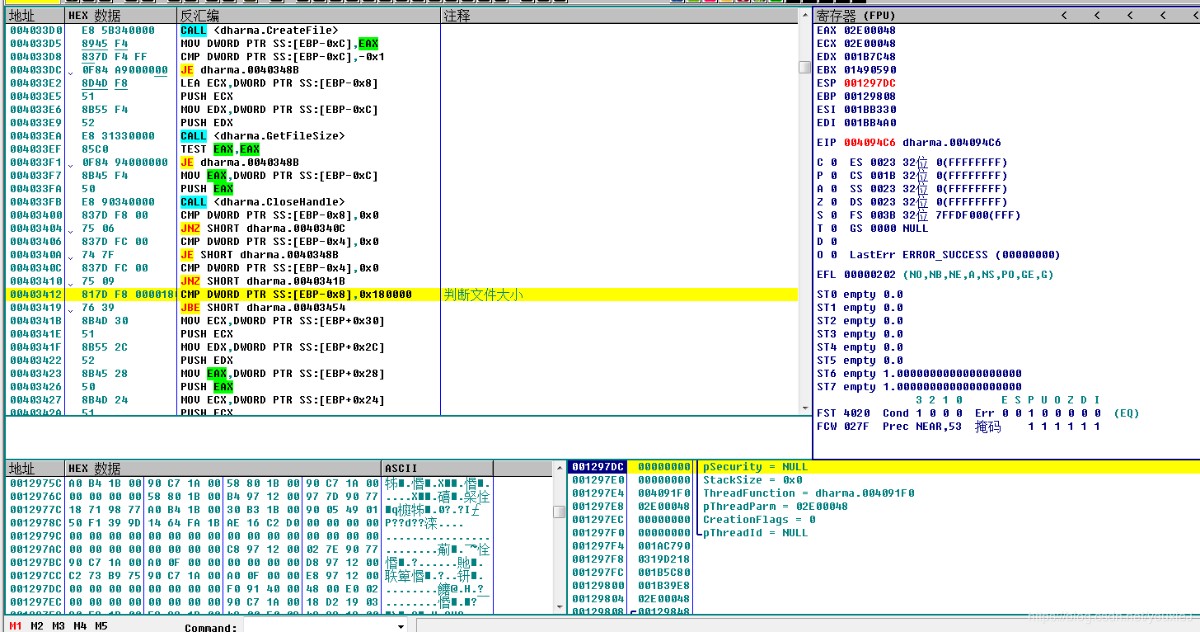
Task: Click the dump pane scrollbar up arrow
Action: 559,468
